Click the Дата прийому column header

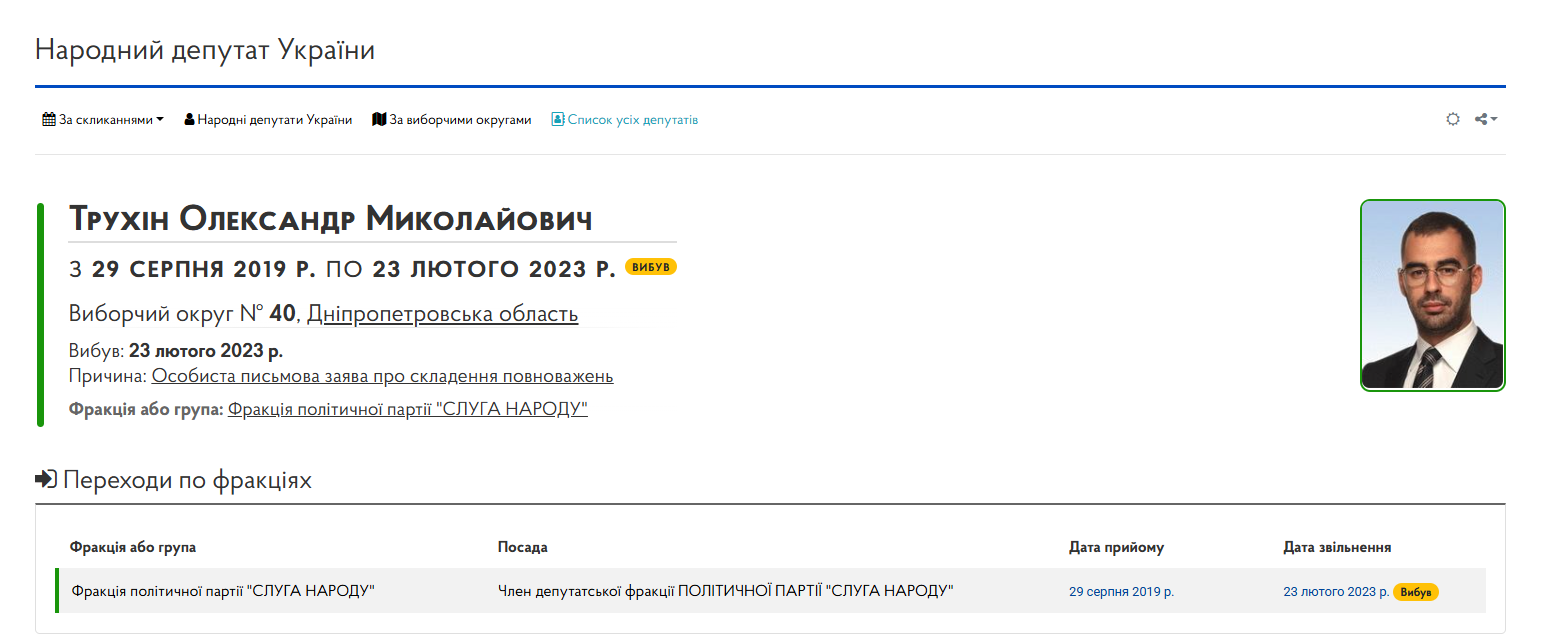pyautogui.click(x=1116, y=547)
